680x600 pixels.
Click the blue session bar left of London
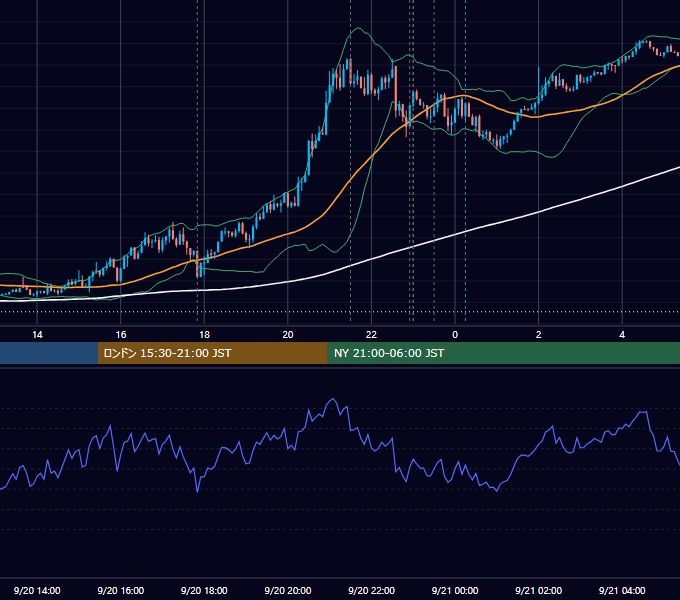[49, 353]
